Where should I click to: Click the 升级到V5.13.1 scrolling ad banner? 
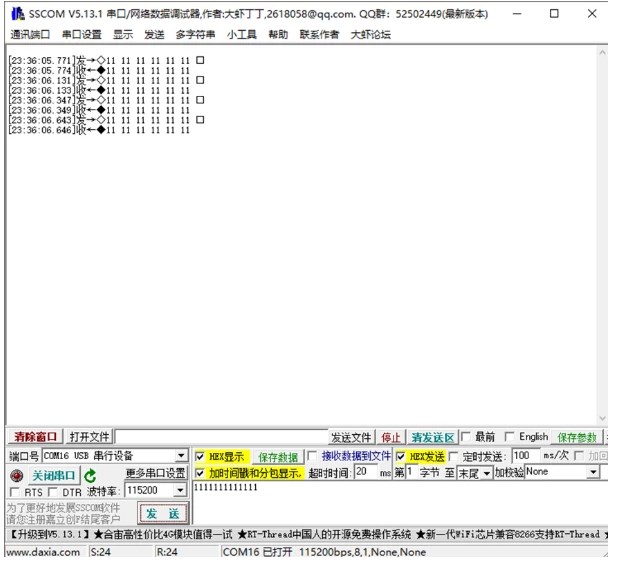[307, 534]
